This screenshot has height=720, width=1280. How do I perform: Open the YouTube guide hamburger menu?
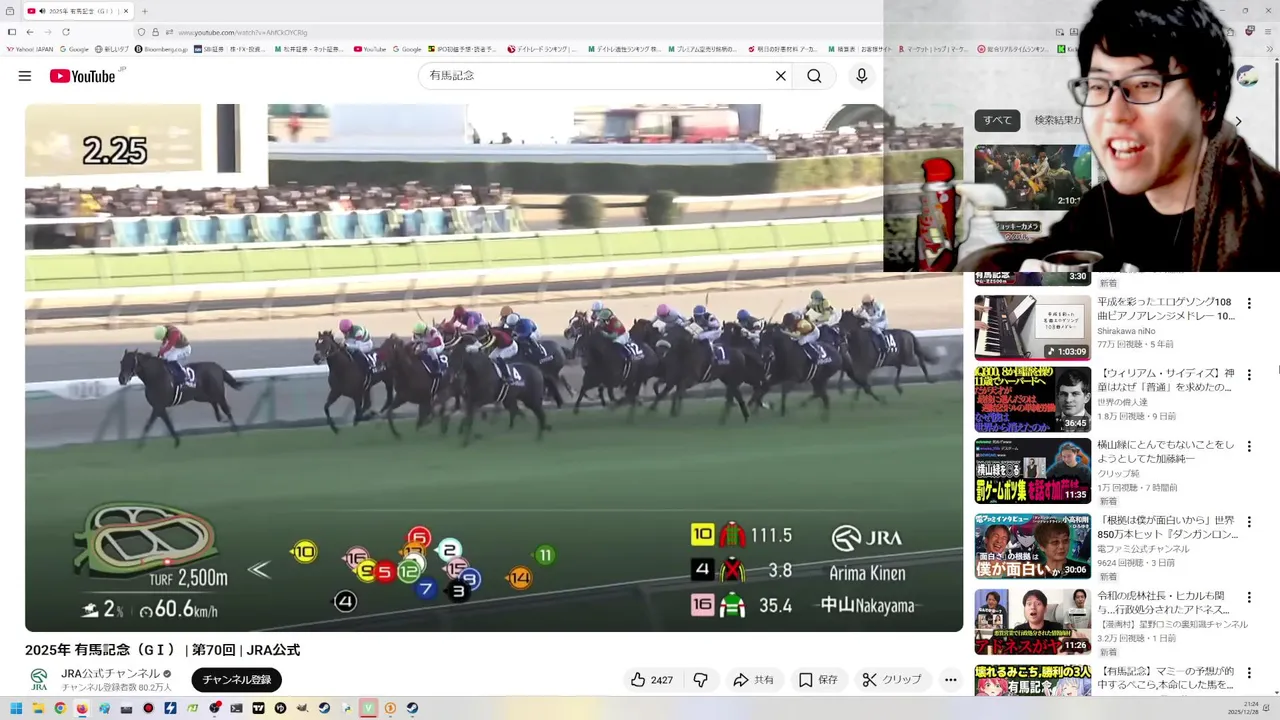click(x=25, y=76)
